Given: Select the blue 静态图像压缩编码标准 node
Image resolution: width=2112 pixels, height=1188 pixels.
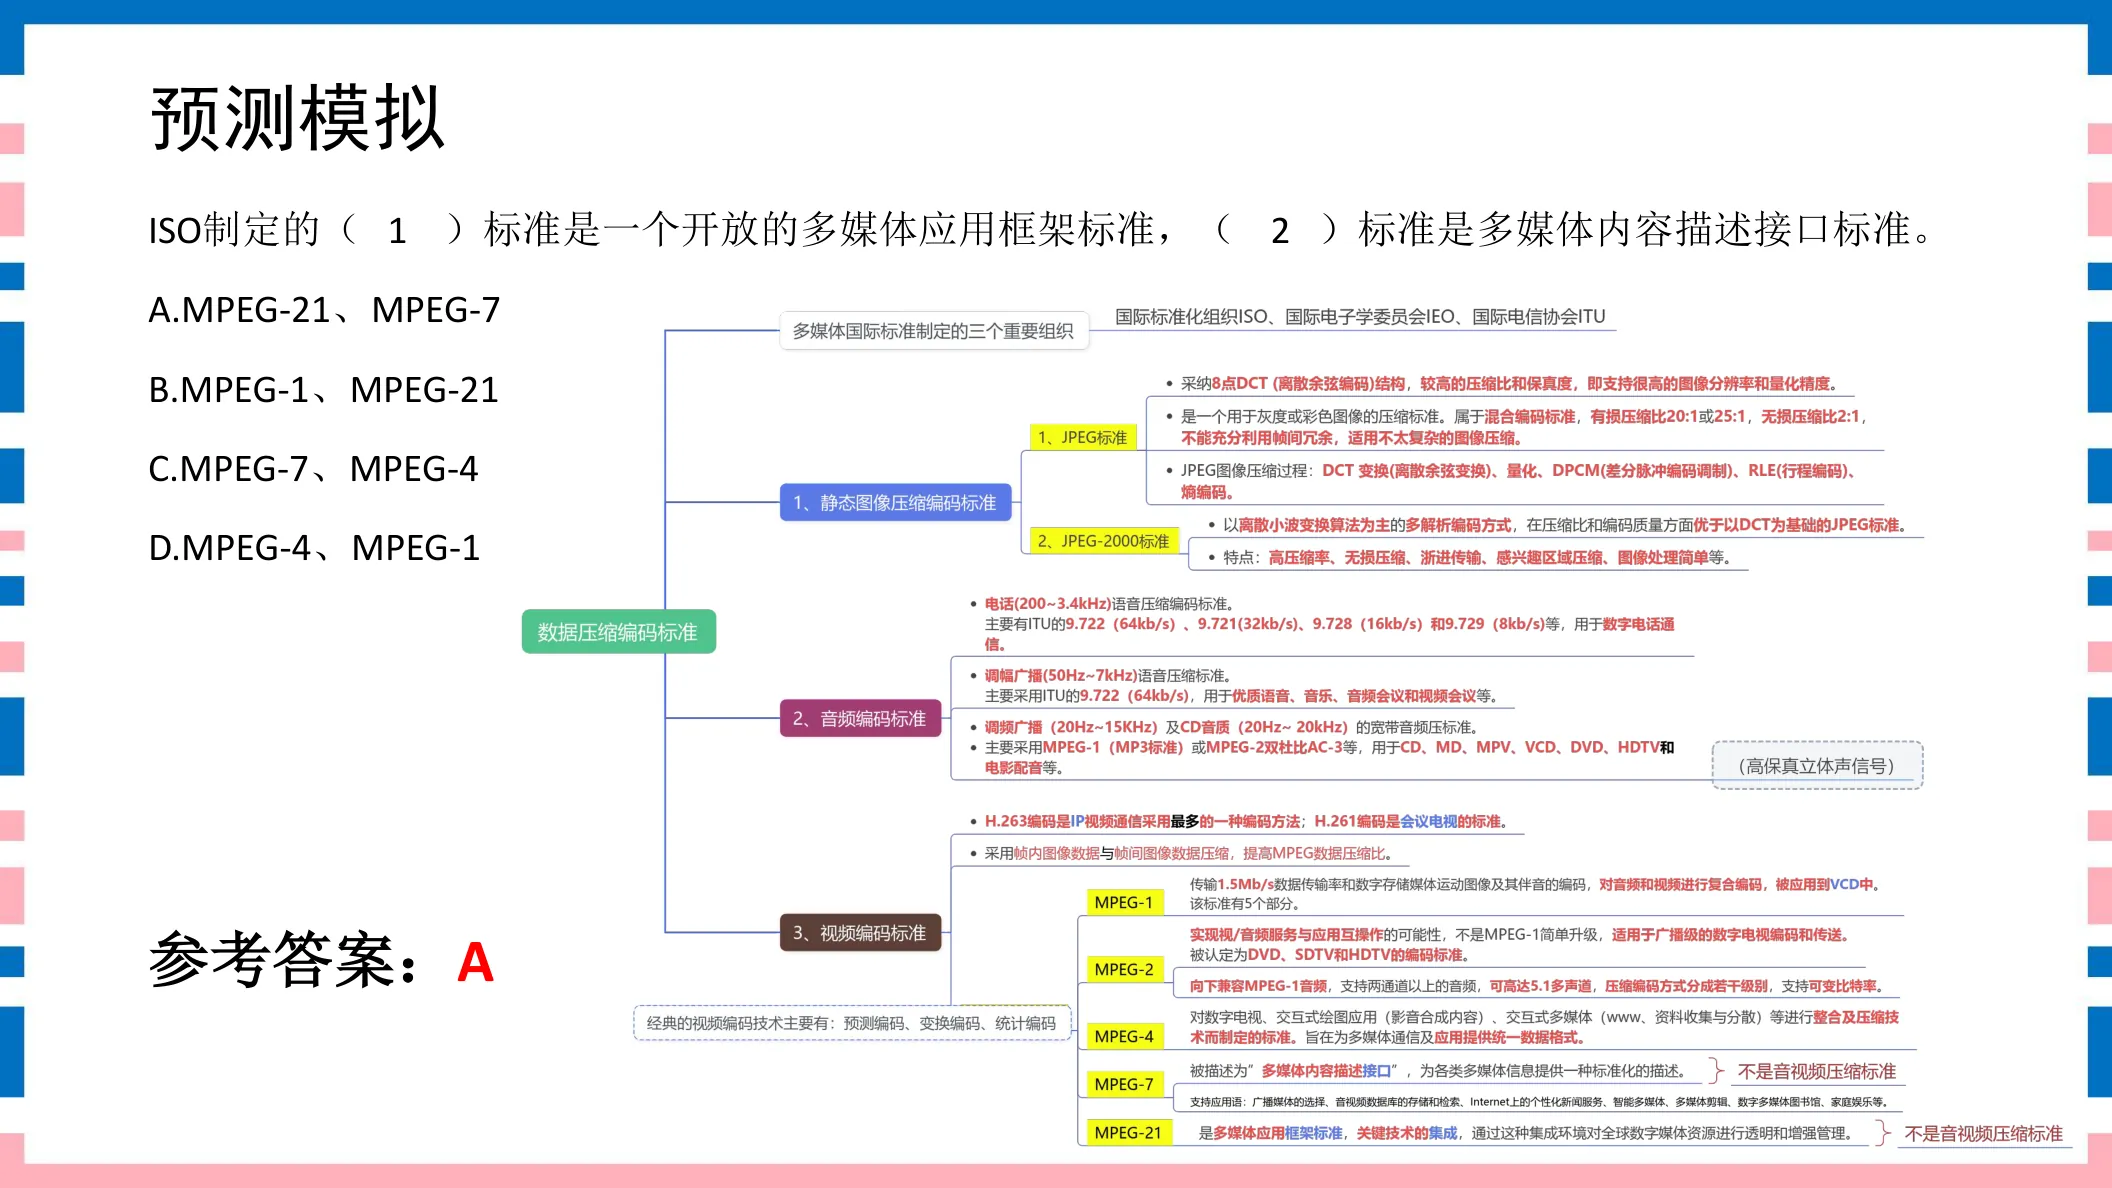Looking at the screenshot, I should 895,502.
